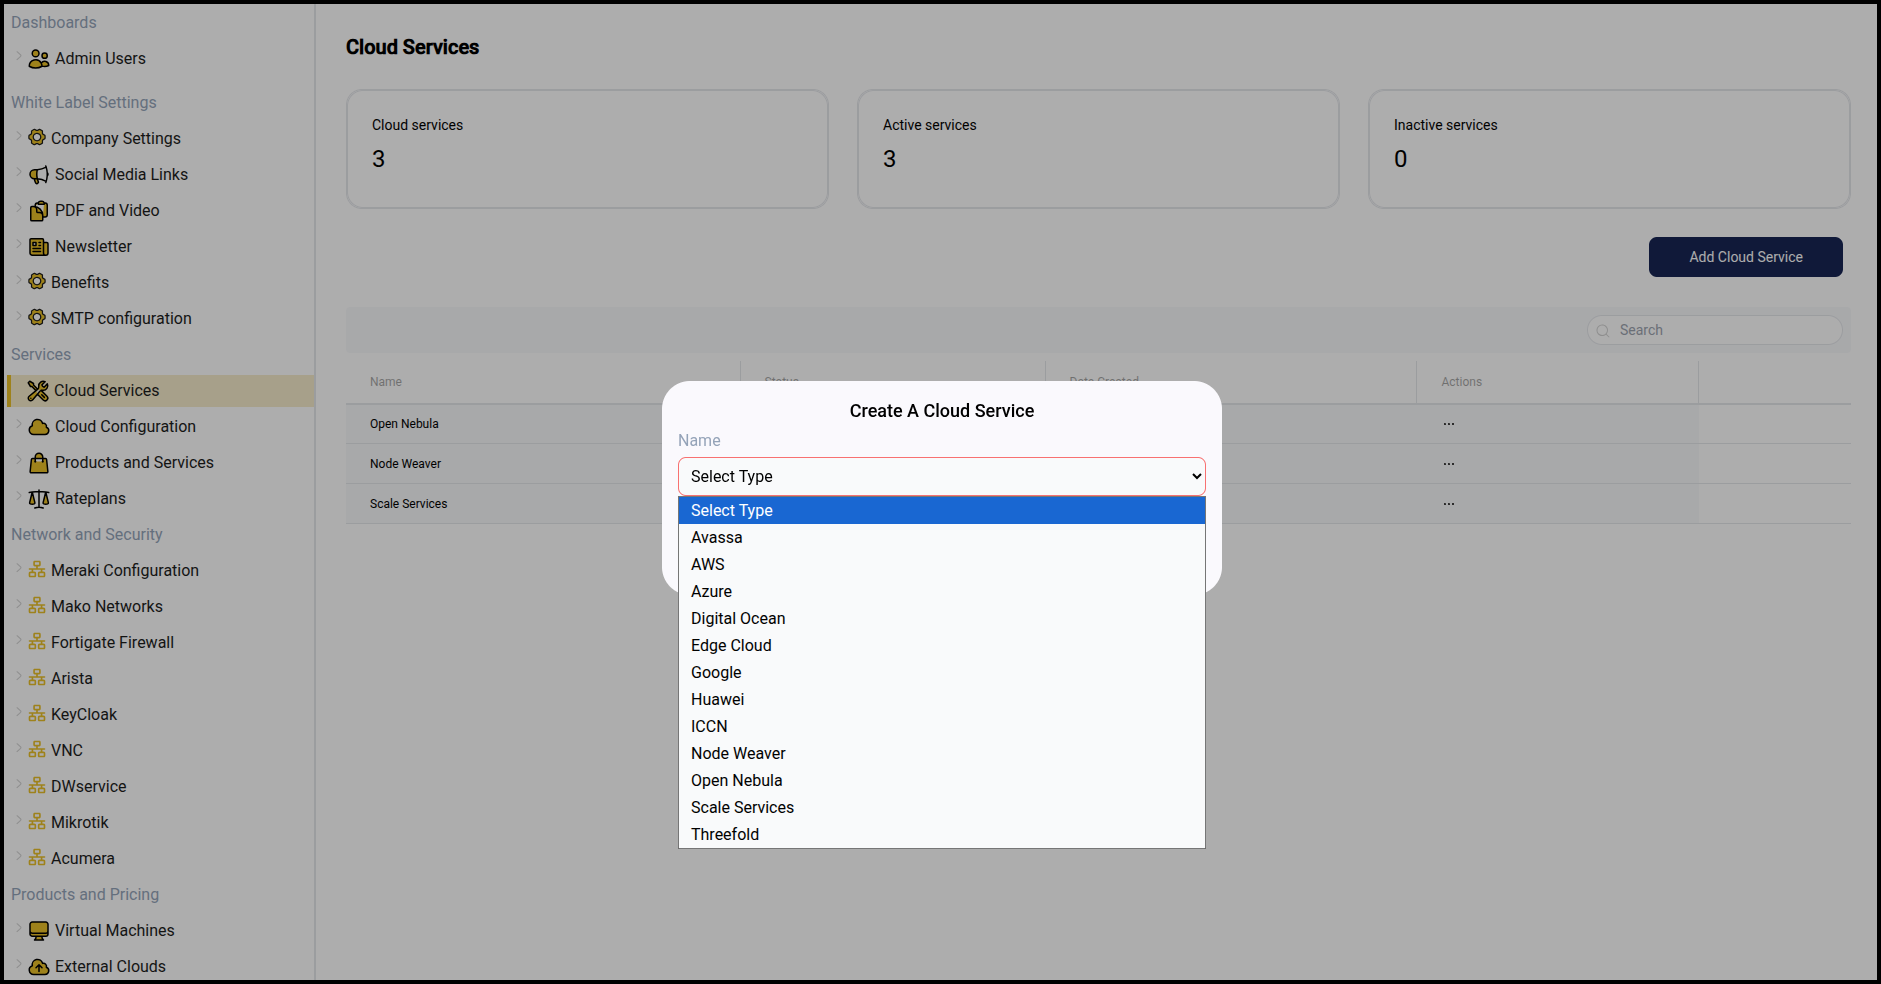Image resolution: width=1881 pixels, height=984 pixels.
Task: Choose Huawei from the type list
Action: coord(942,700)
